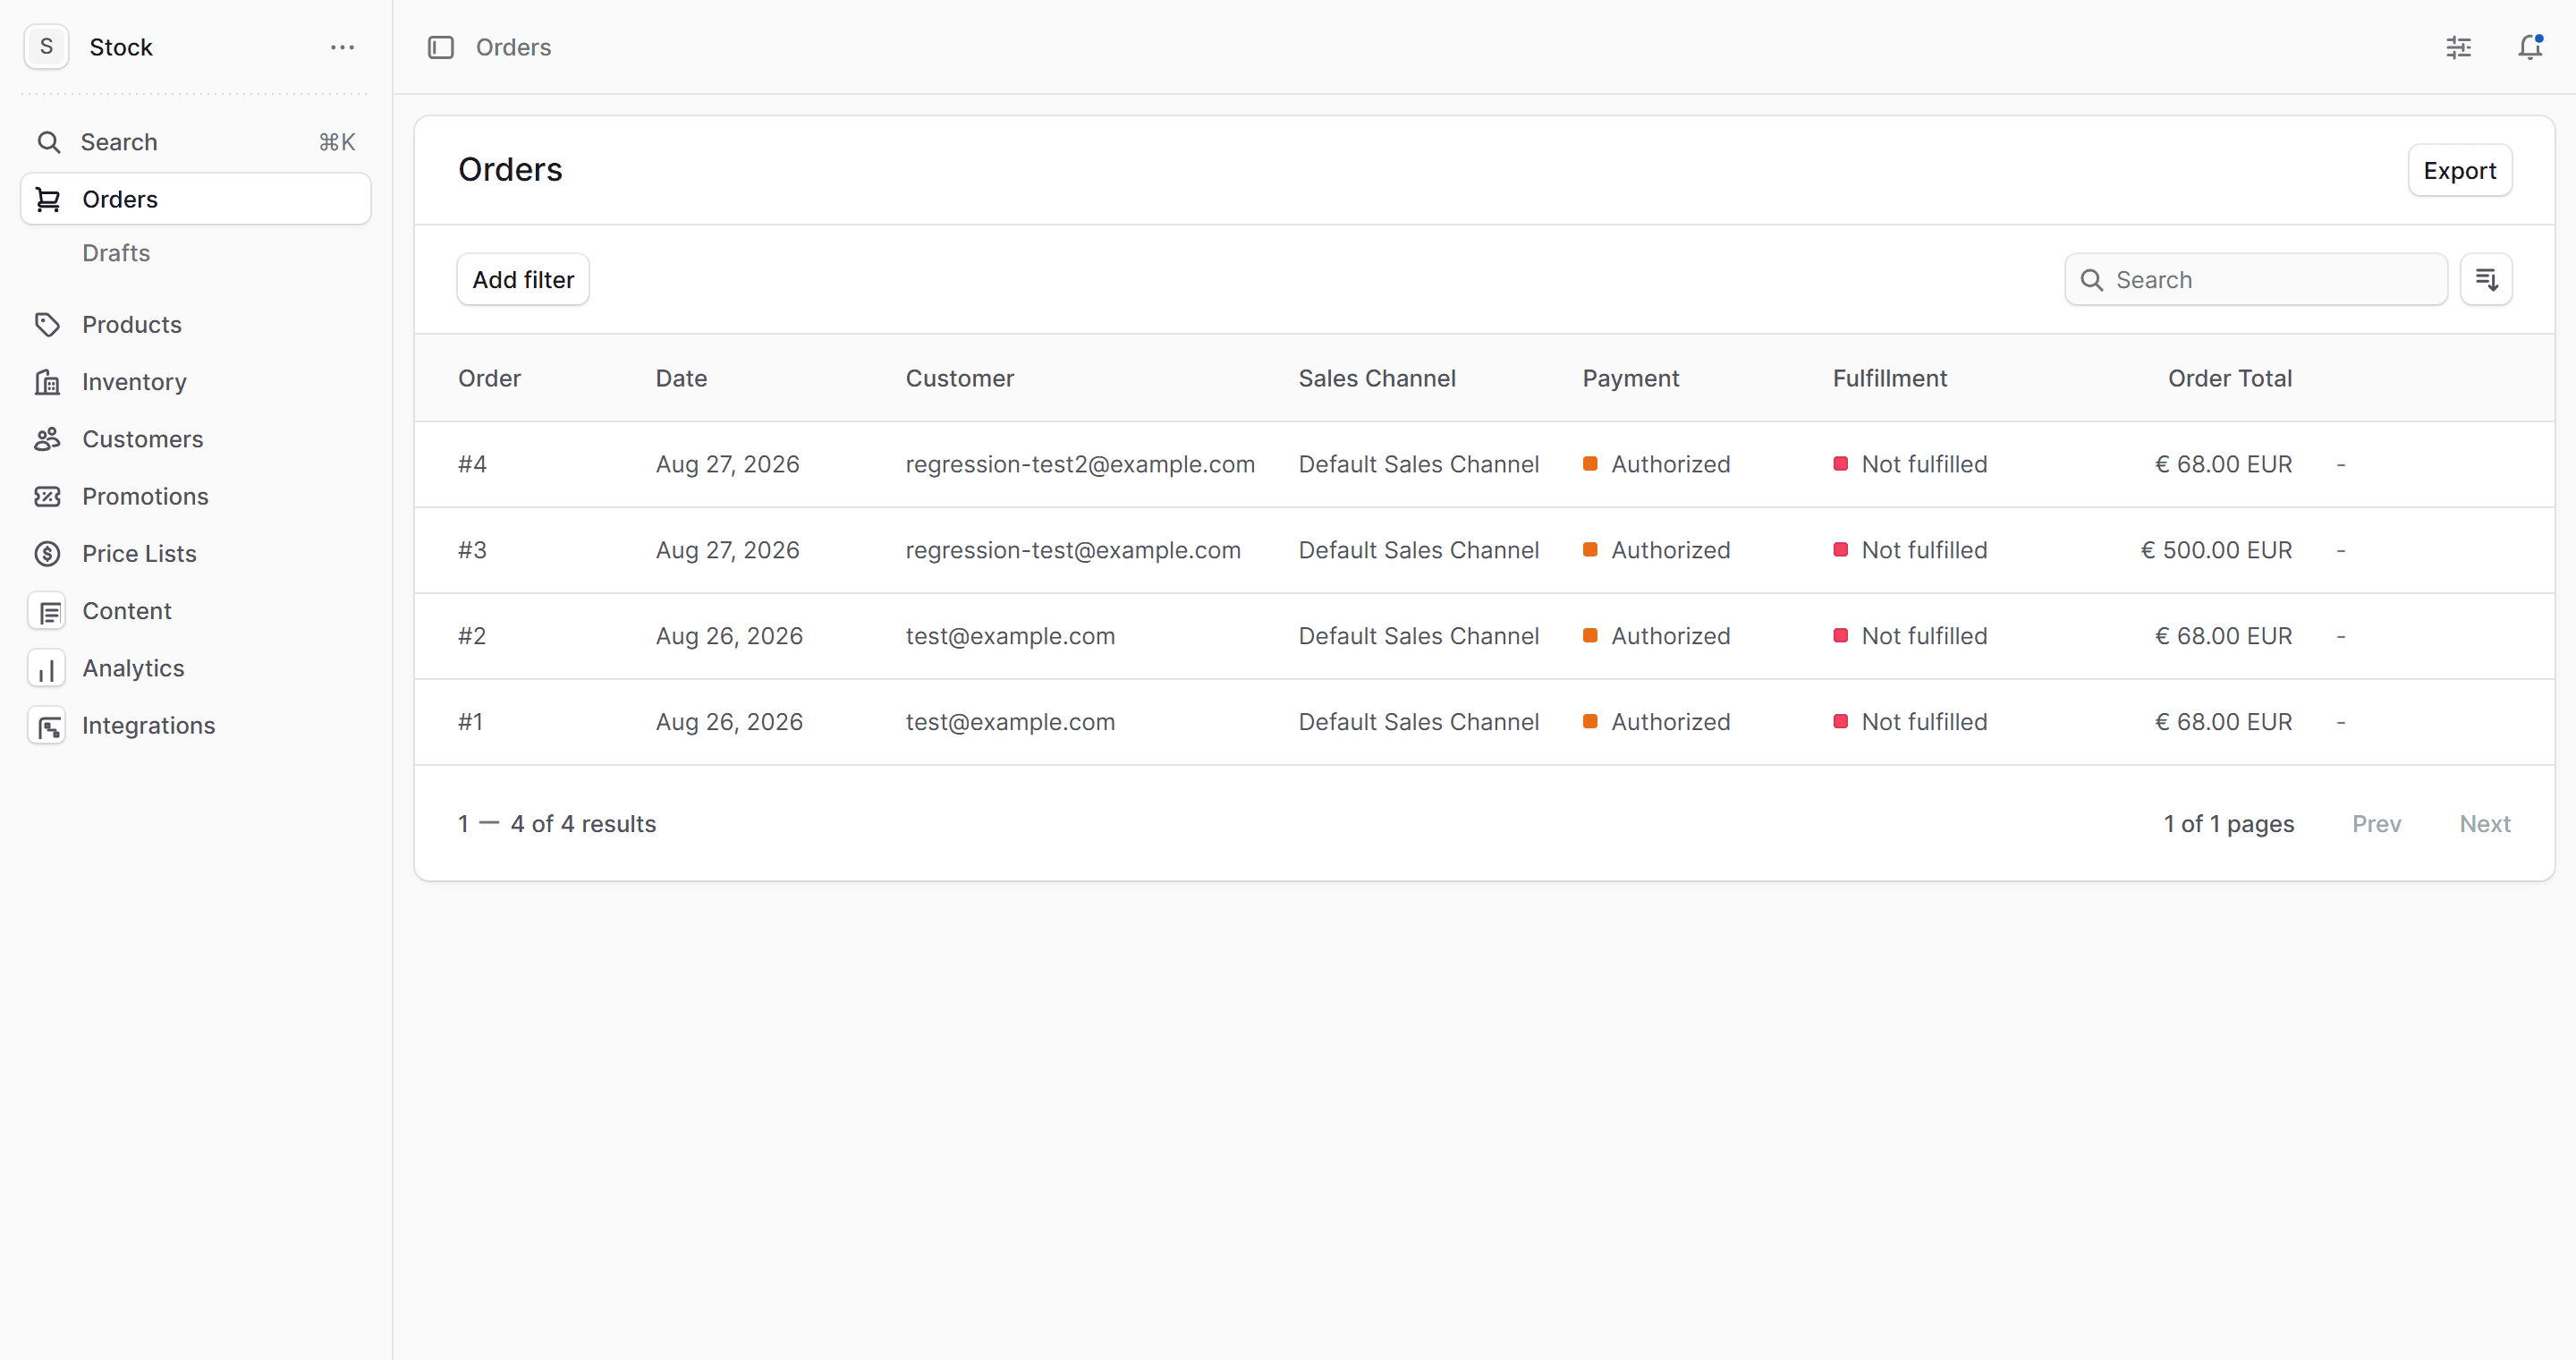Click the Promotions coupon icon
Screen dimensions: 2576x1360
[47, 496]
